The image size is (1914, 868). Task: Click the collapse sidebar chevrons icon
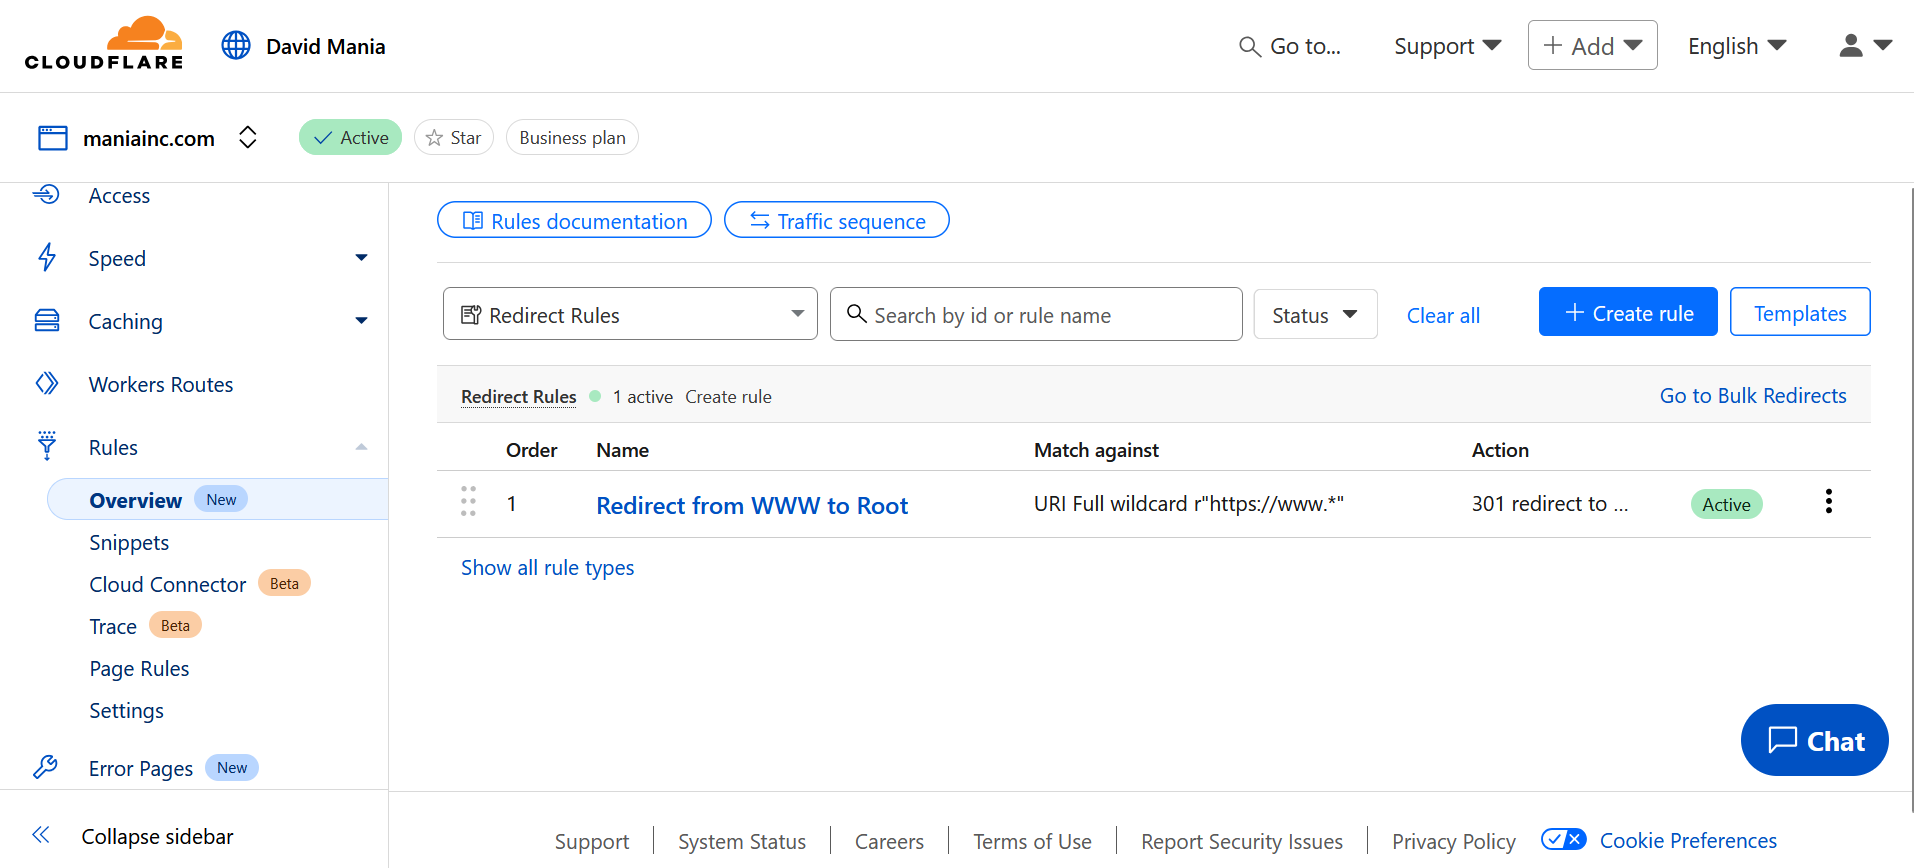(41, 835)
